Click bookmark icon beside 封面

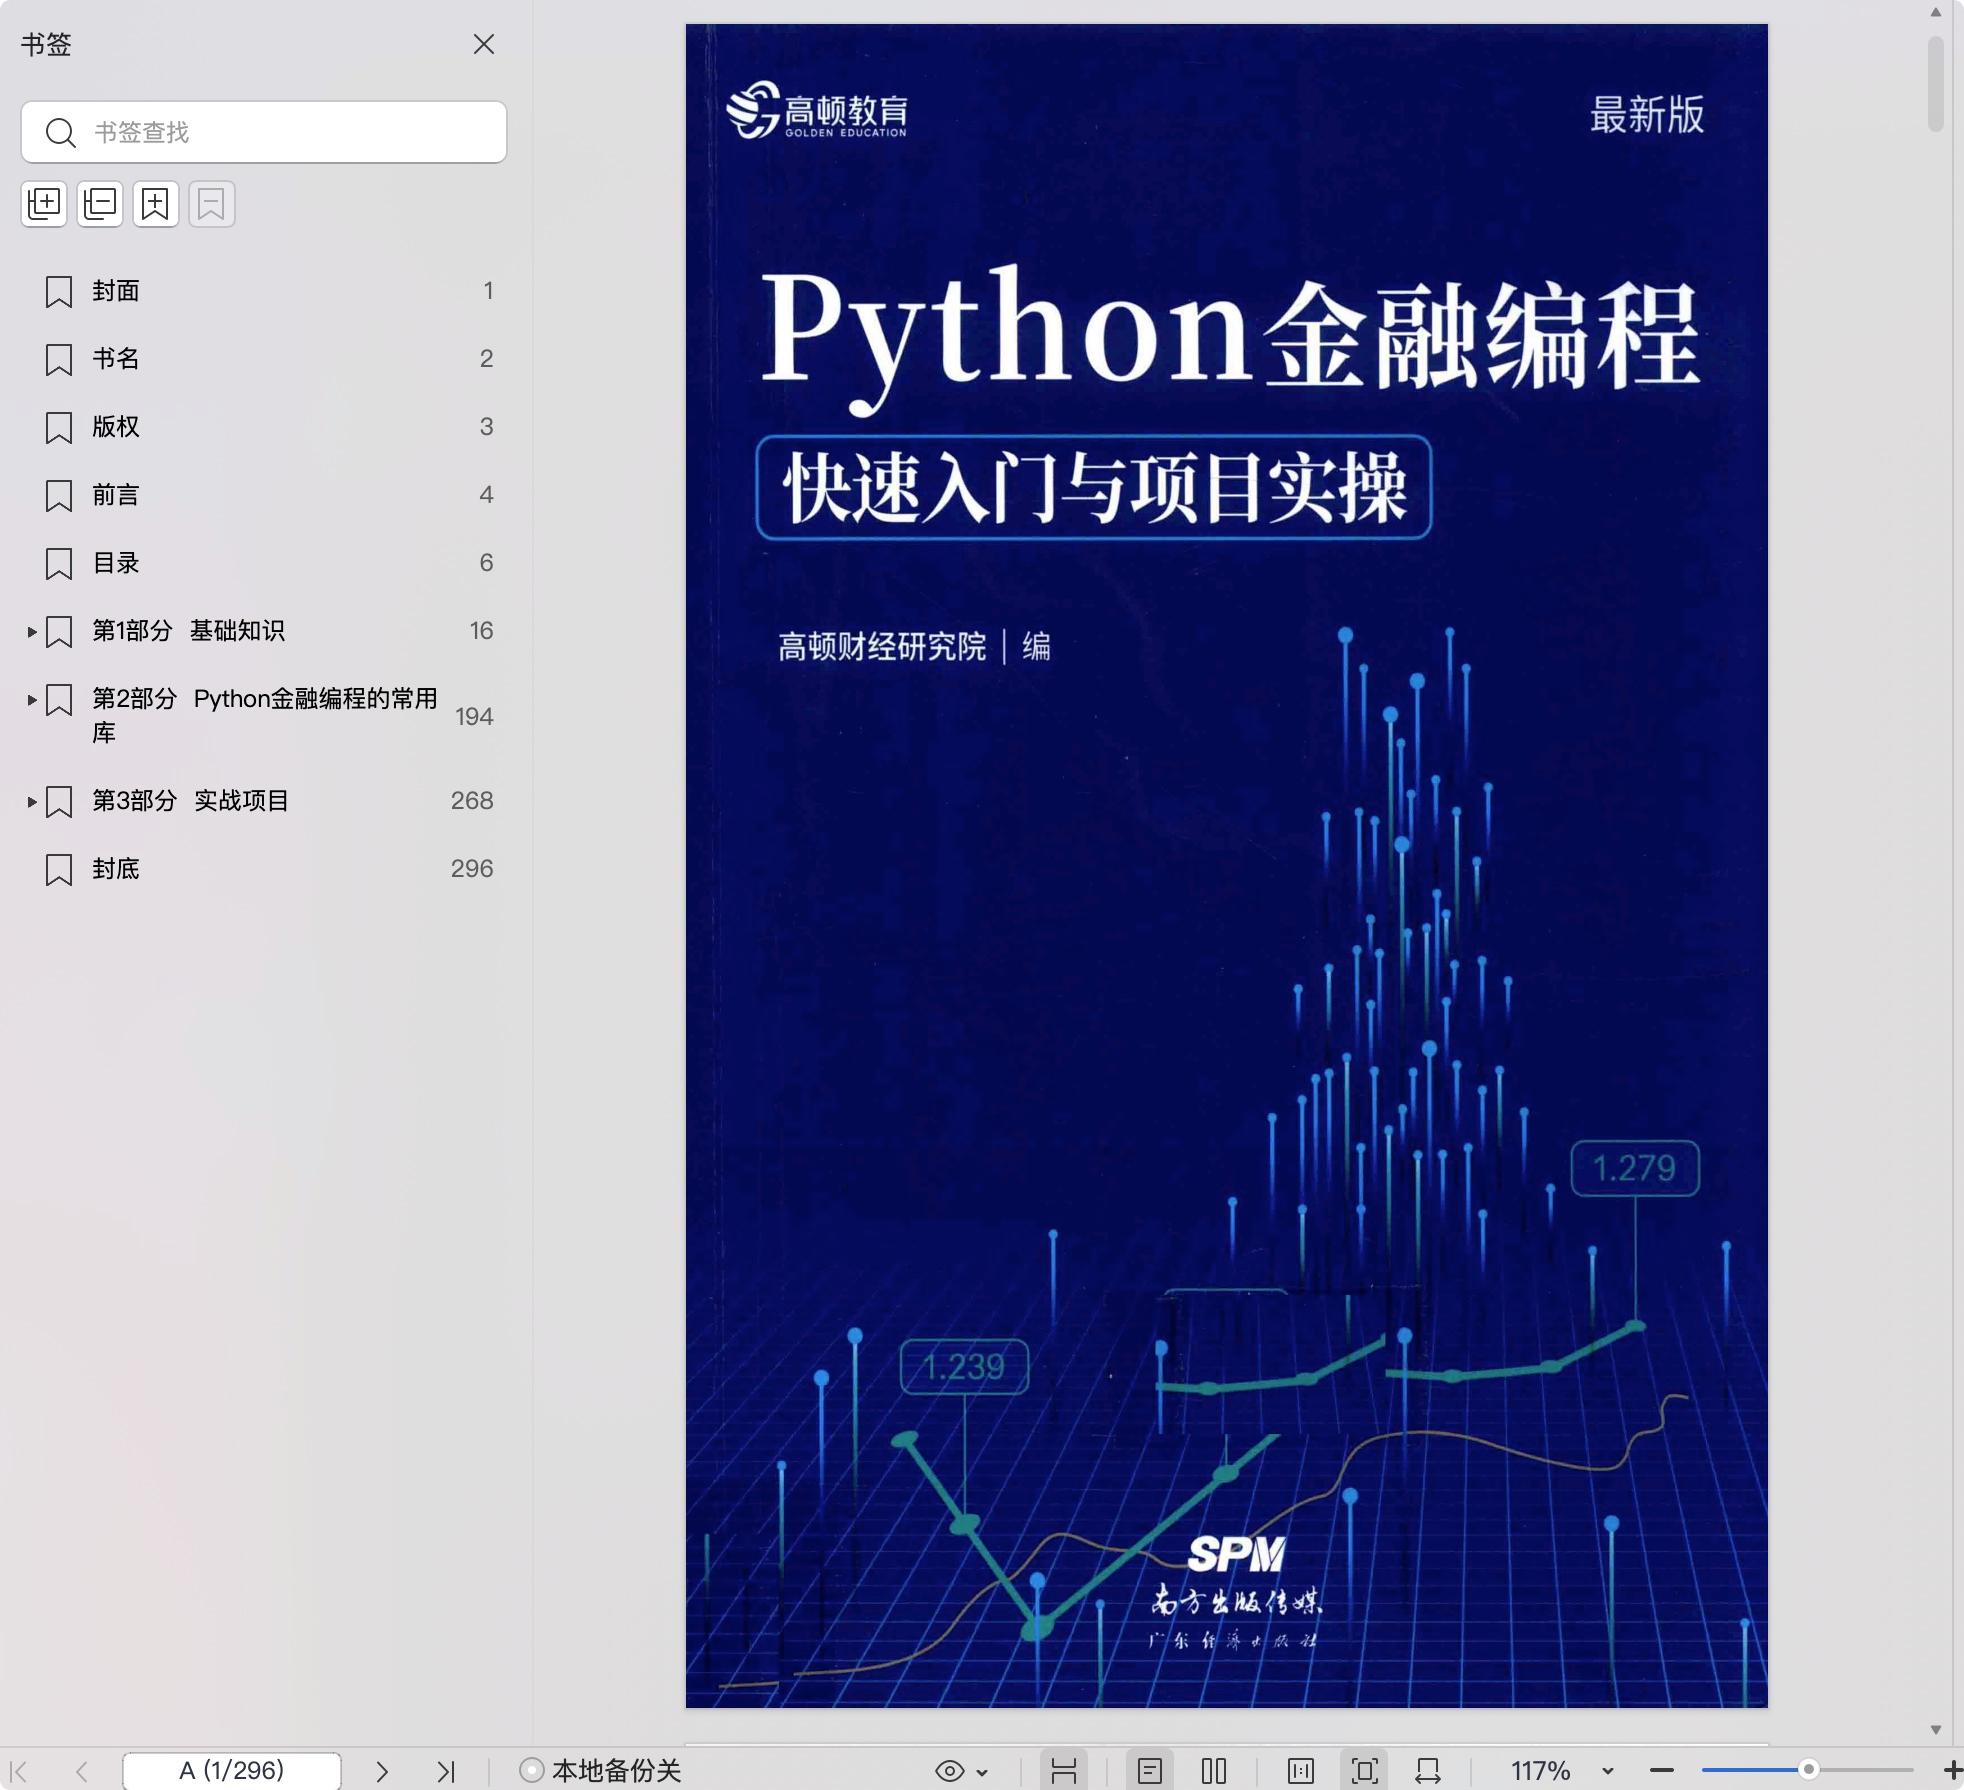[59, 292]
